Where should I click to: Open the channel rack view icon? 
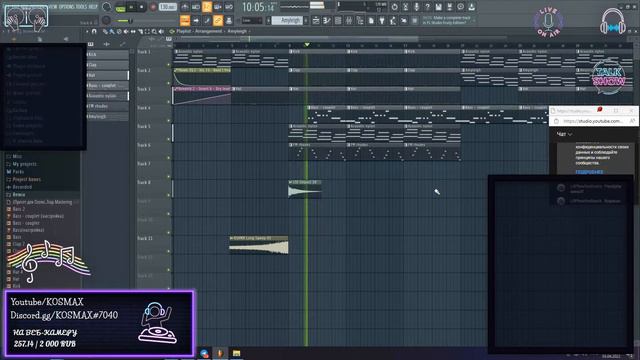pos(338,20)
